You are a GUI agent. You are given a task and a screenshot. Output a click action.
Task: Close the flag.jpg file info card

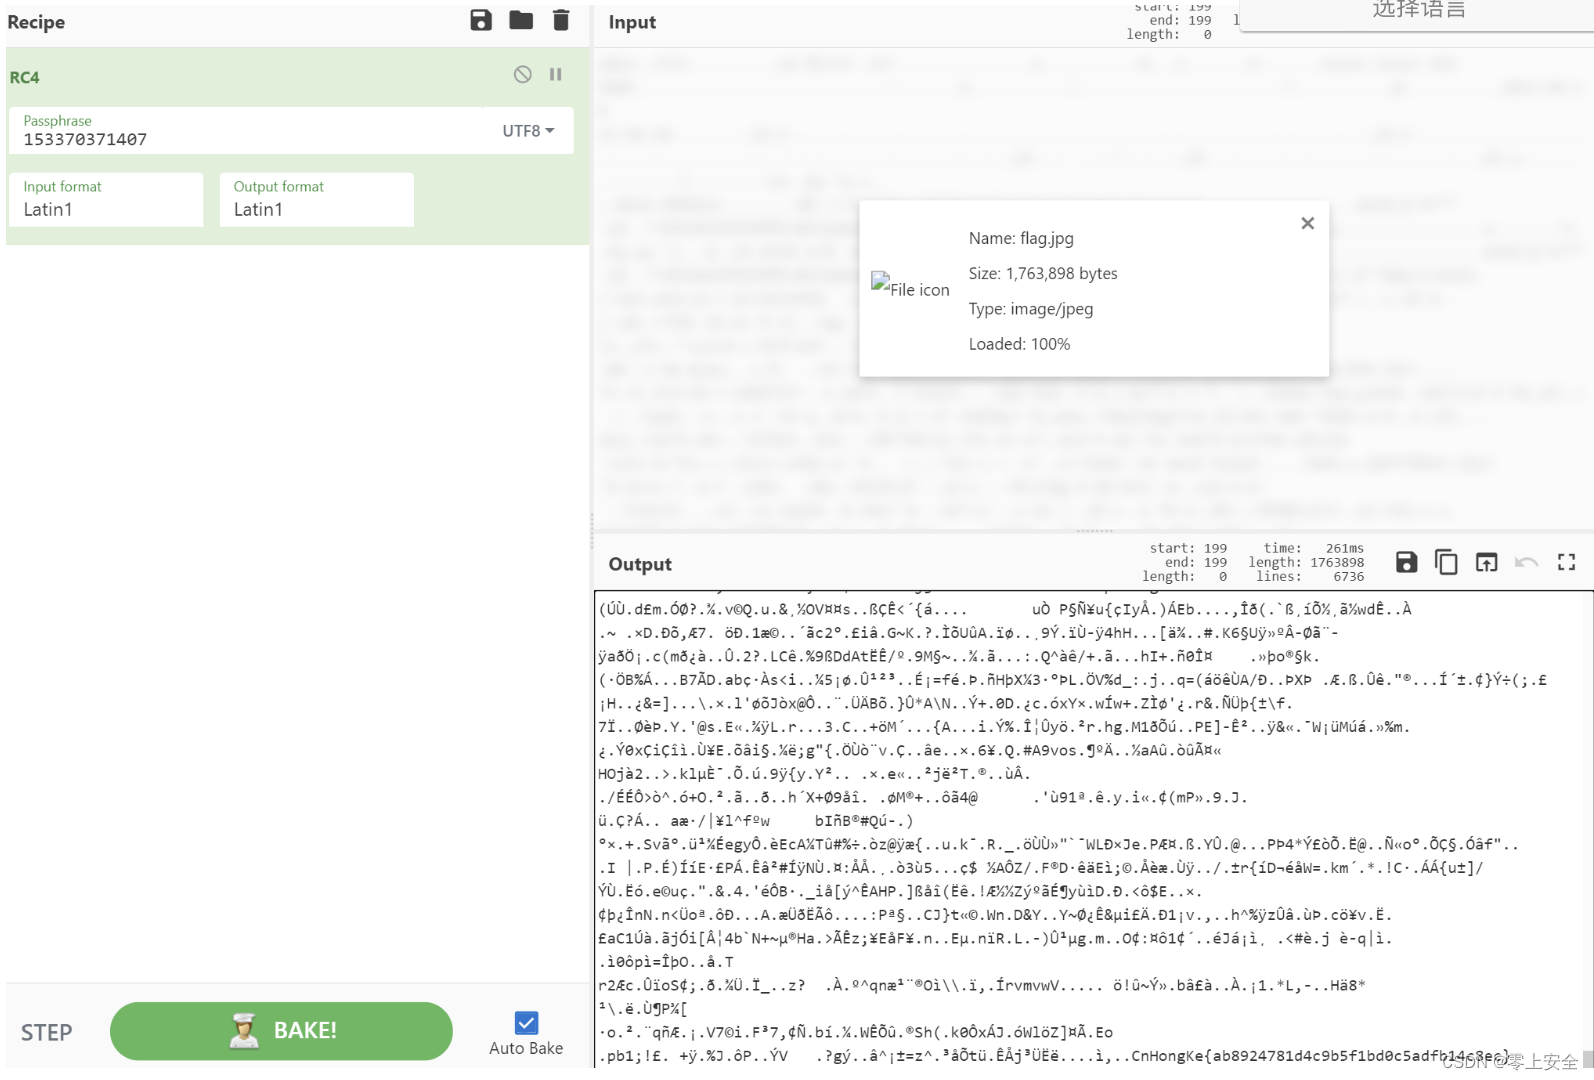click(1307, 223)
